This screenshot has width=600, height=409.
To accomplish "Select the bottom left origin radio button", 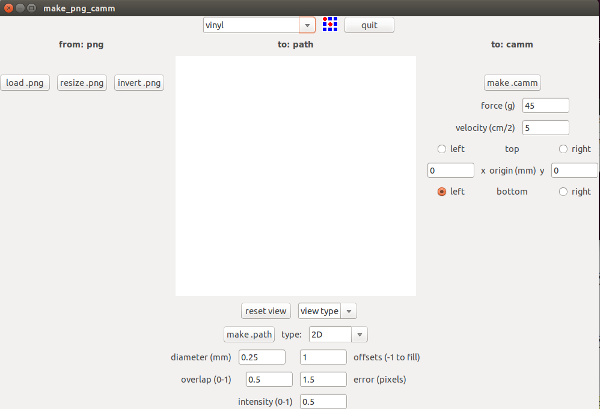I will [442, 192].
